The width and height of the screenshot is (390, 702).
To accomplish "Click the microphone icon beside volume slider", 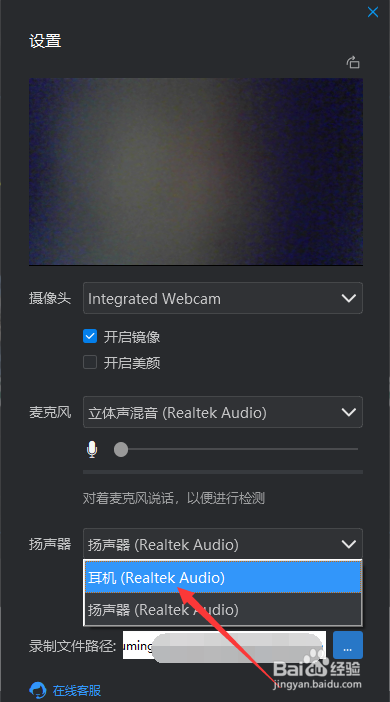I will (x=92, y=449).
